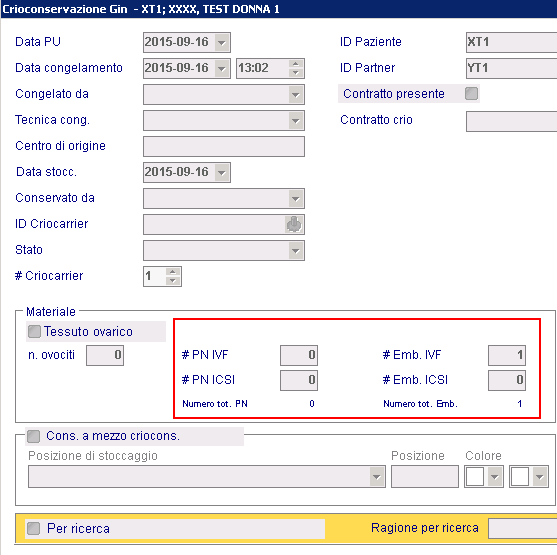Click the Centro di origine field
The width and height of the screenshot is (557, 555).
(224, 146)
